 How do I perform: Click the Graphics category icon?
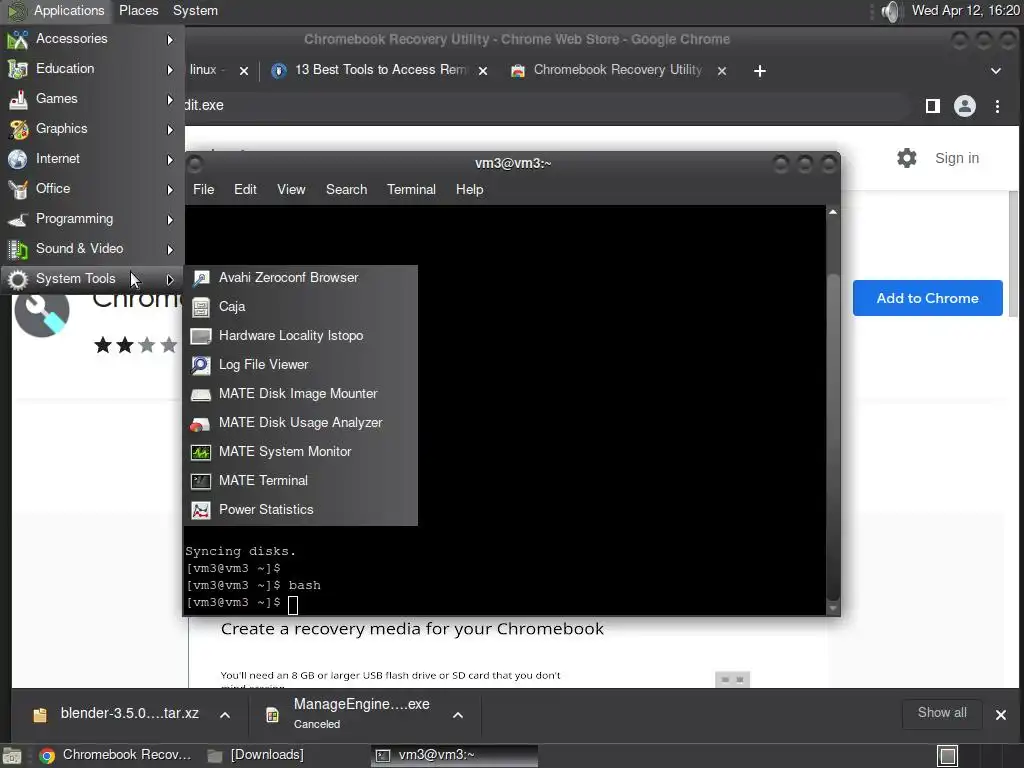click(18, 129)
